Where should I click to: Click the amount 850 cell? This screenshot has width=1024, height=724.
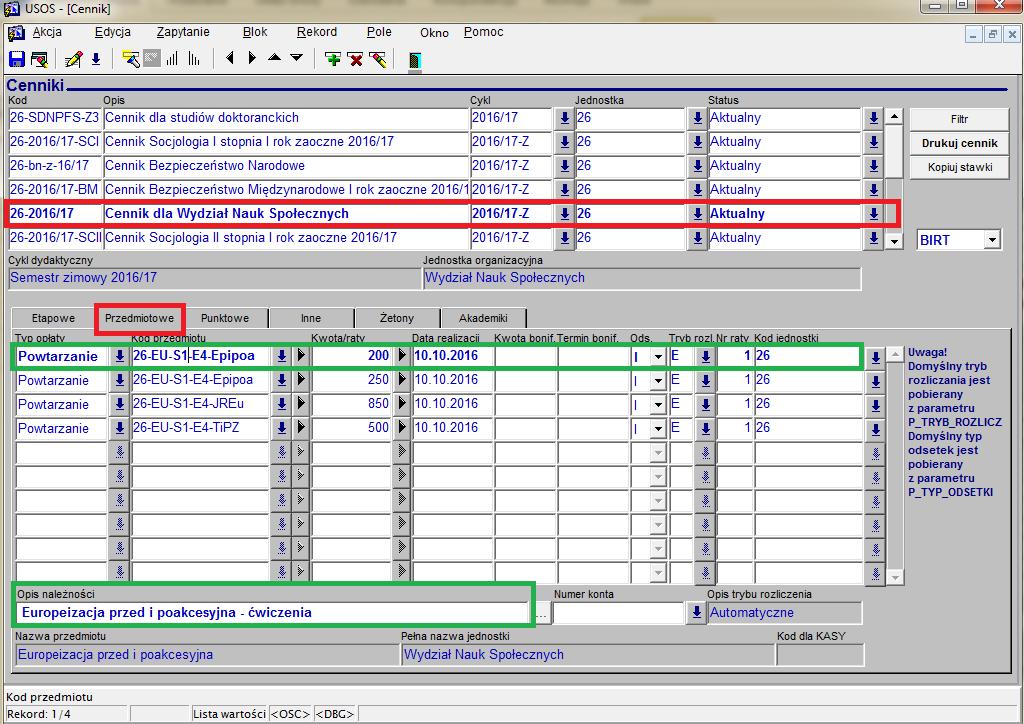coord(351,404)
